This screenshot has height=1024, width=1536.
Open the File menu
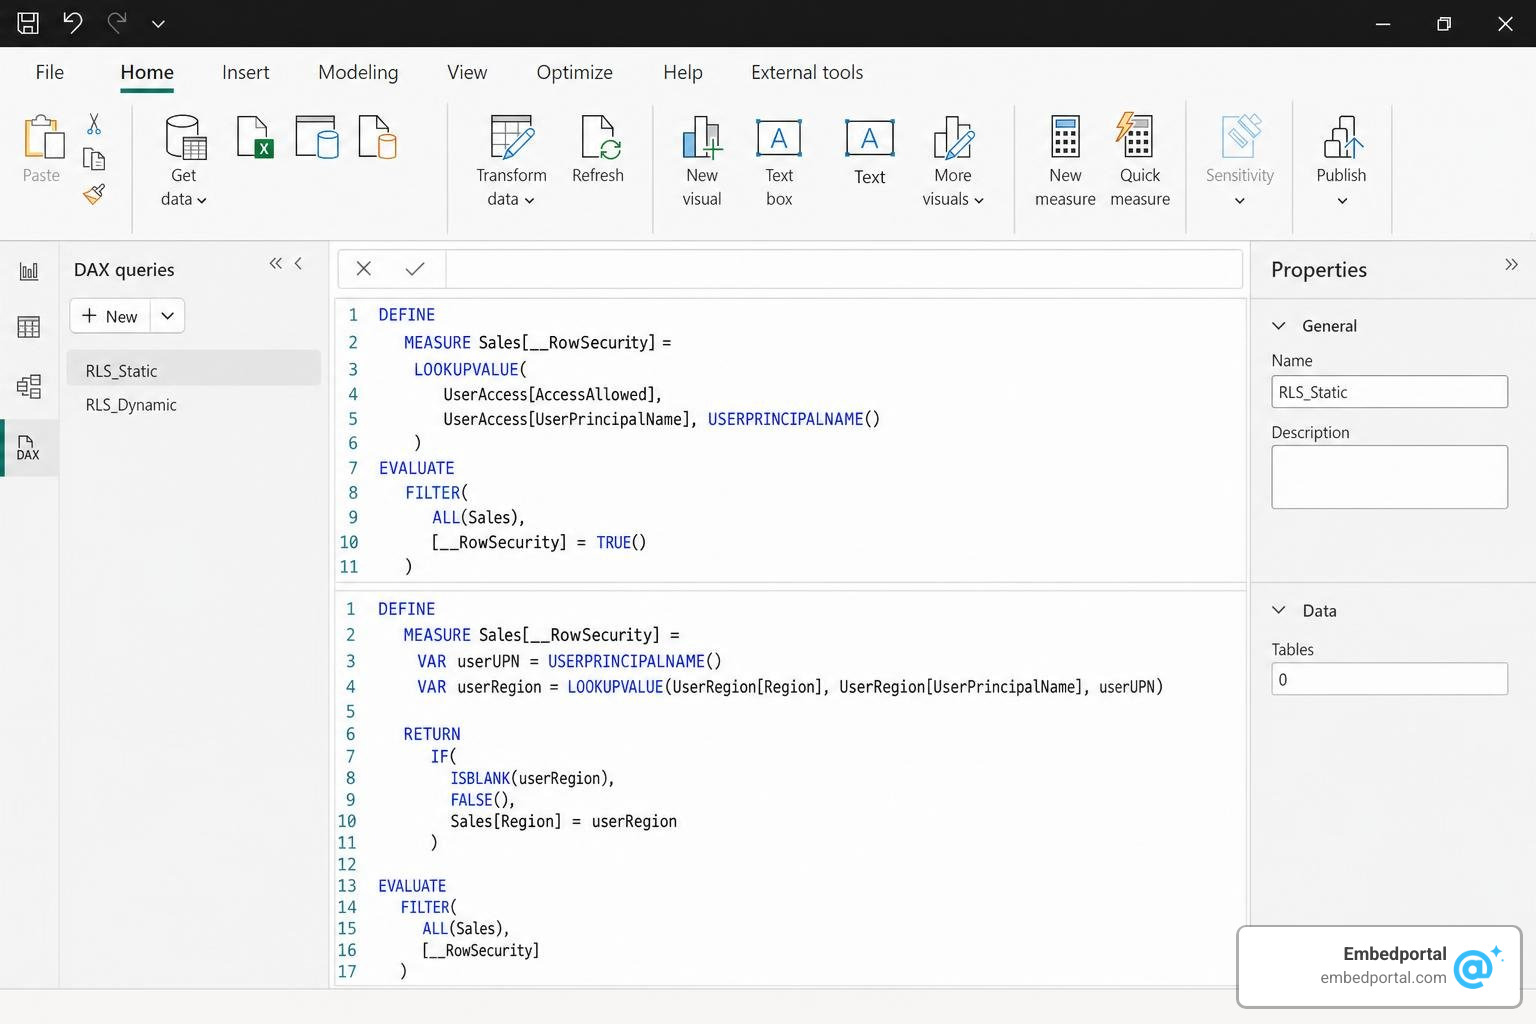click(50, 72)
